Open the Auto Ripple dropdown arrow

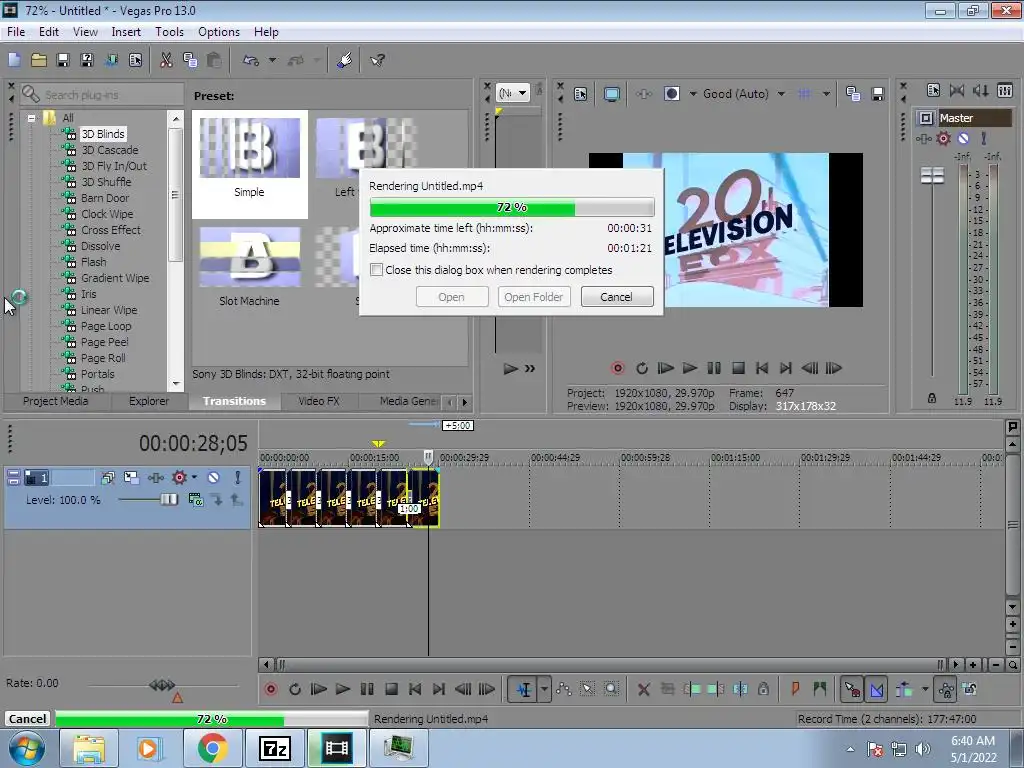(x=925, y=689)
